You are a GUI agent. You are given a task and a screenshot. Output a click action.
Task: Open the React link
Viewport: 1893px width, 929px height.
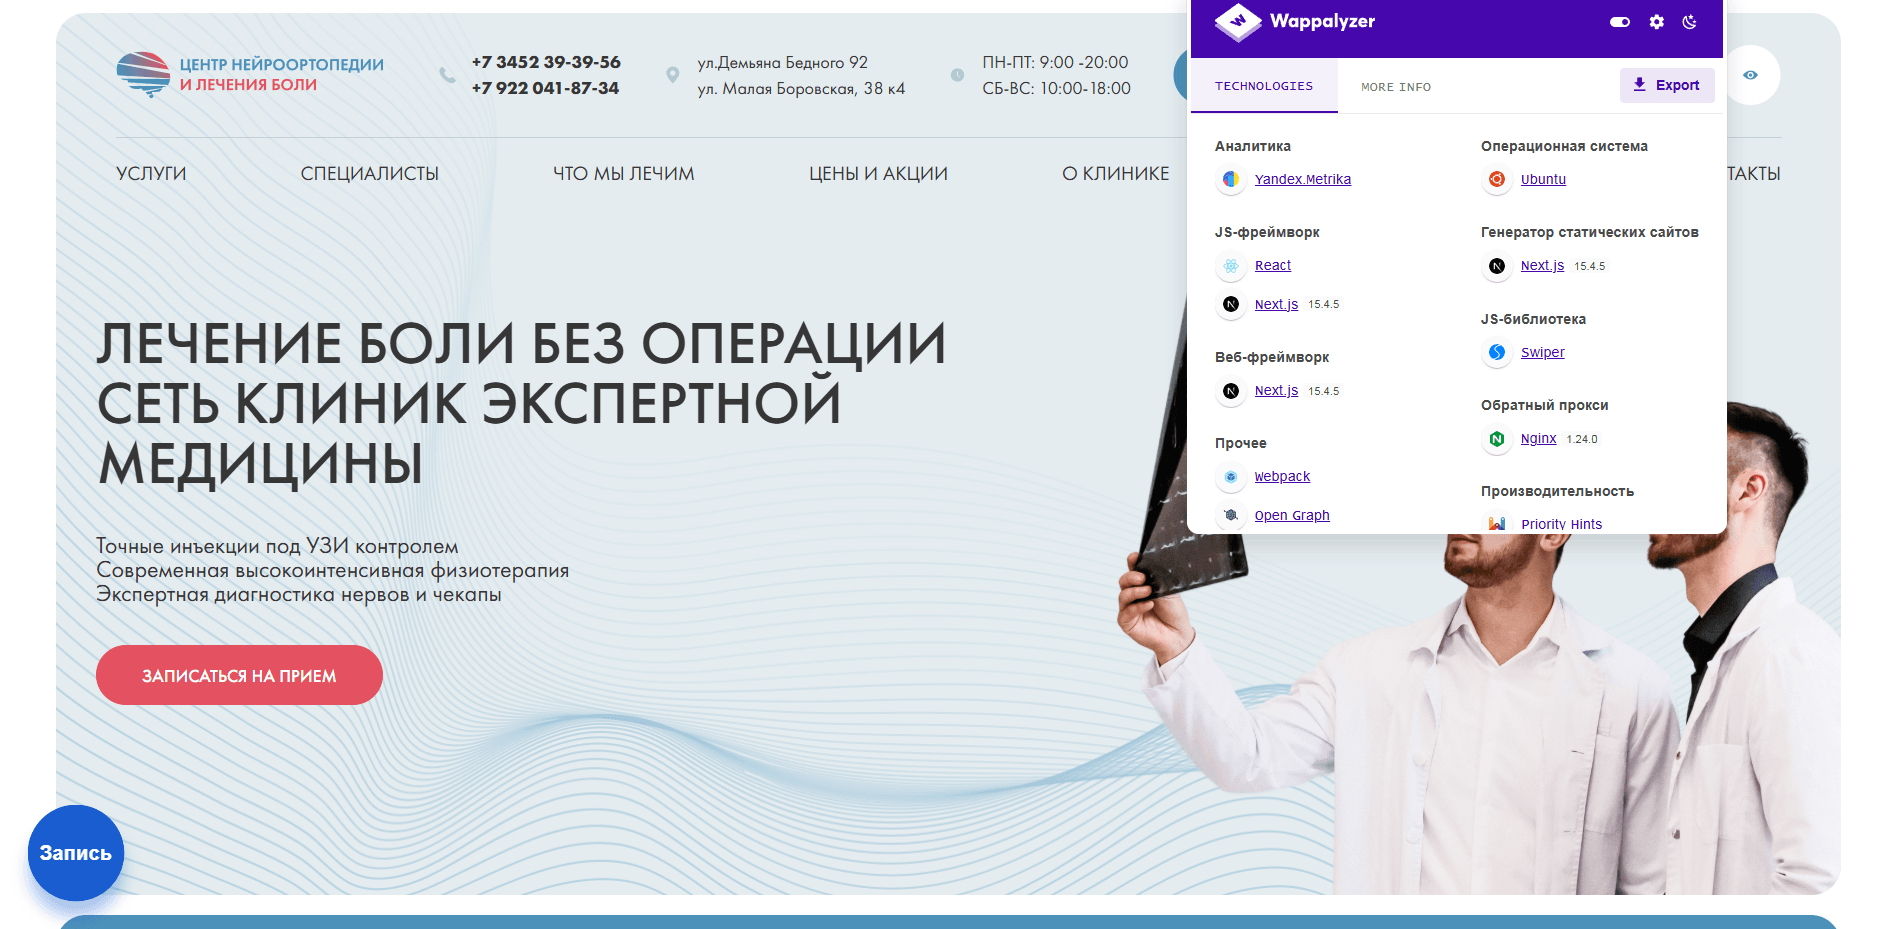coord(1273,265)
